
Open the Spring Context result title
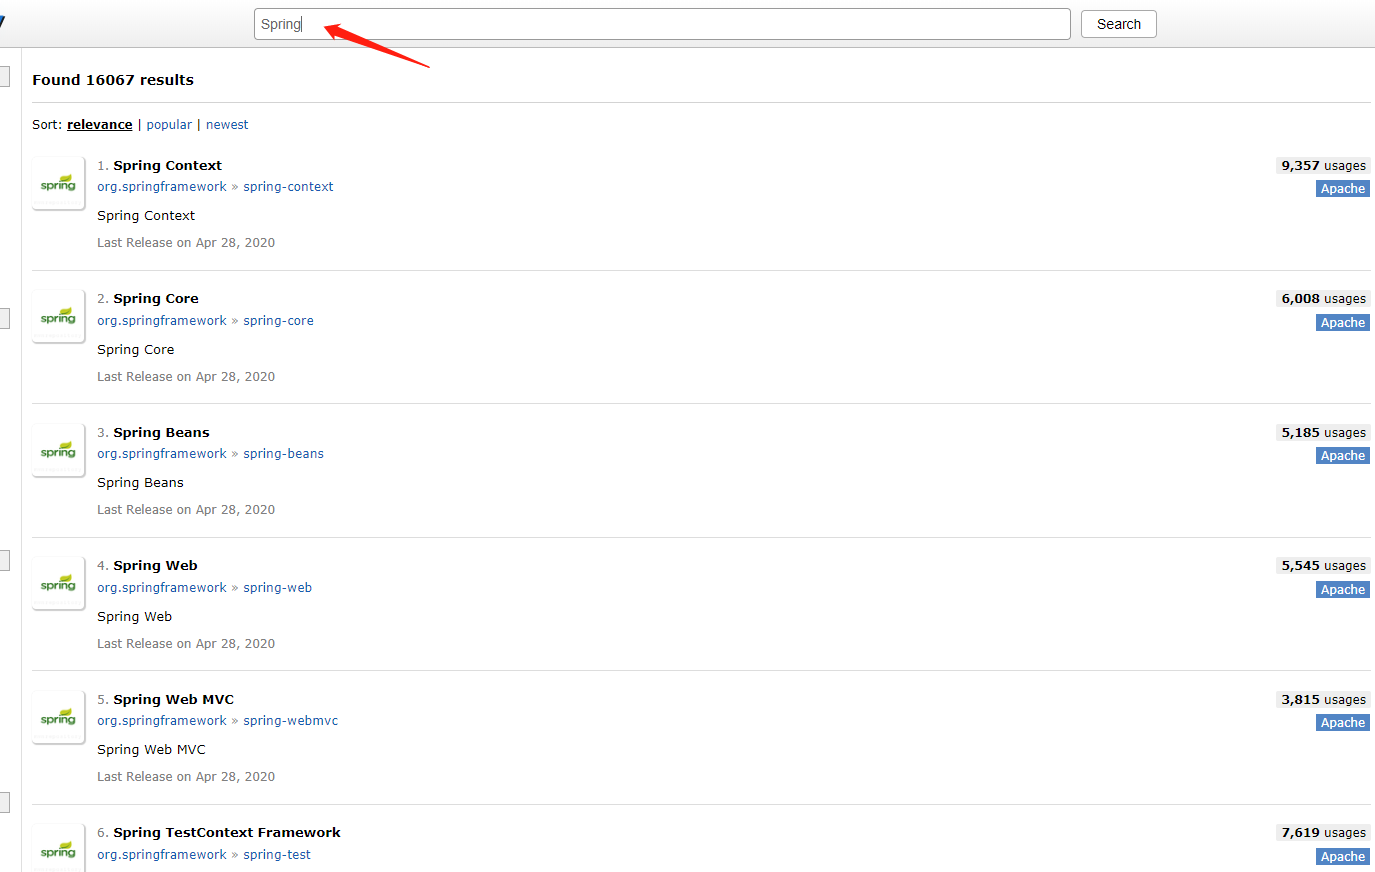[x=167, y=166]
